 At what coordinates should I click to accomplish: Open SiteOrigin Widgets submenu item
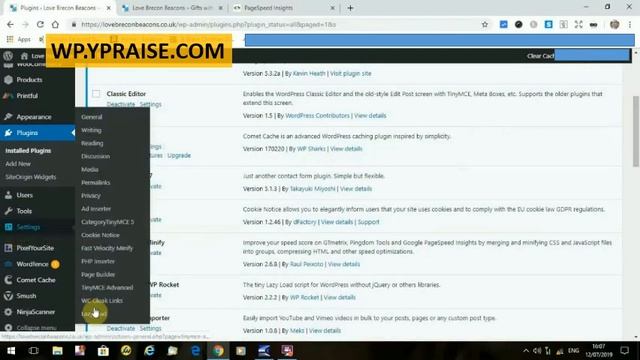31,177
